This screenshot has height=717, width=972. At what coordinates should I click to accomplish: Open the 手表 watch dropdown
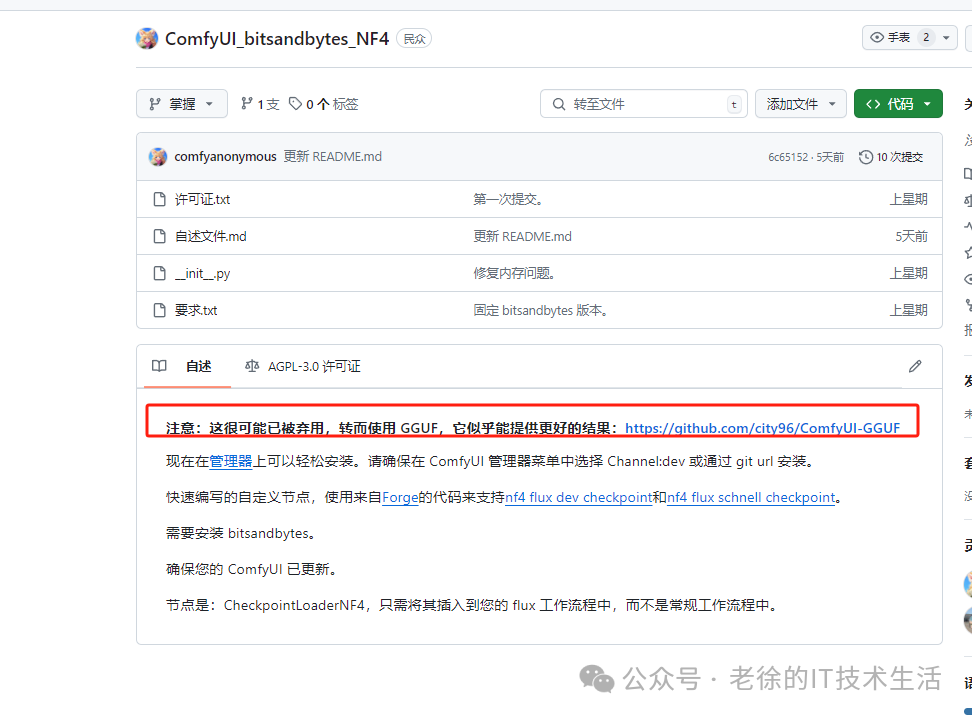pos(909,38)
